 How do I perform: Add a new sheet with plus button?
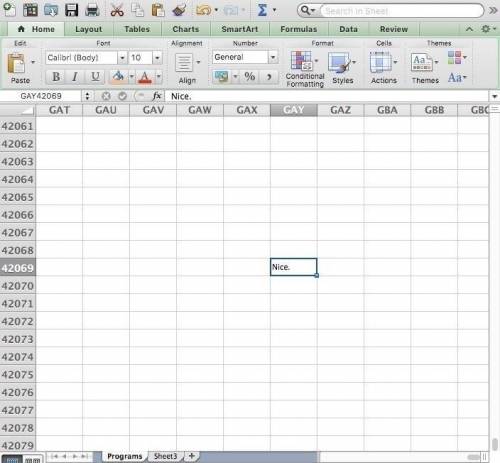click(192, 456)
